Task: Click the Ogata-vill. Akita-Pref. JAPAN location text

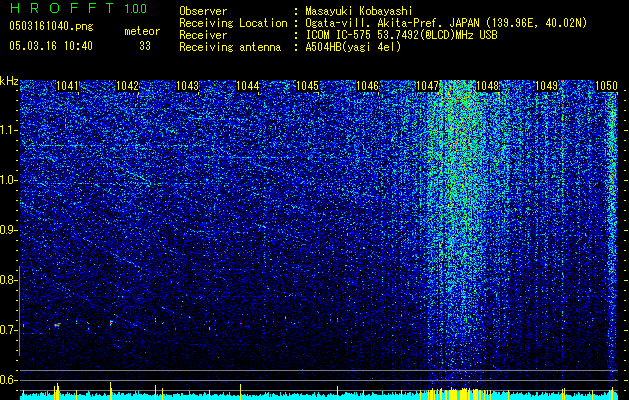Action: [x=446, y=23]
